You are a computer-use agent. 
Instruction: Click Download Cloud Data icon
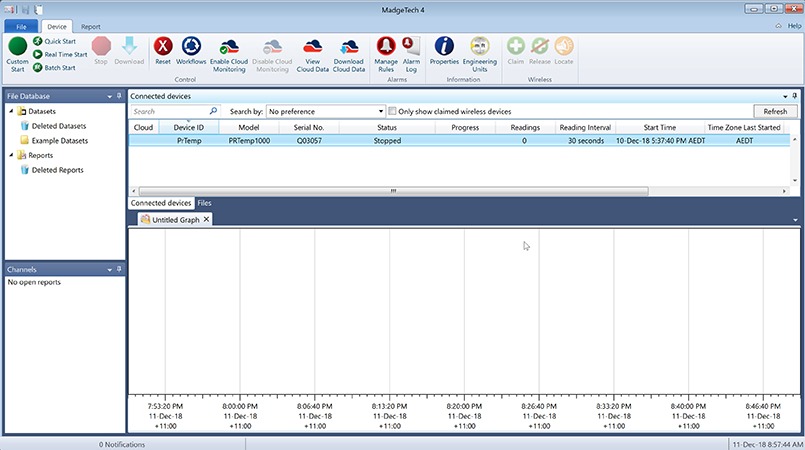tap(348, 46)
